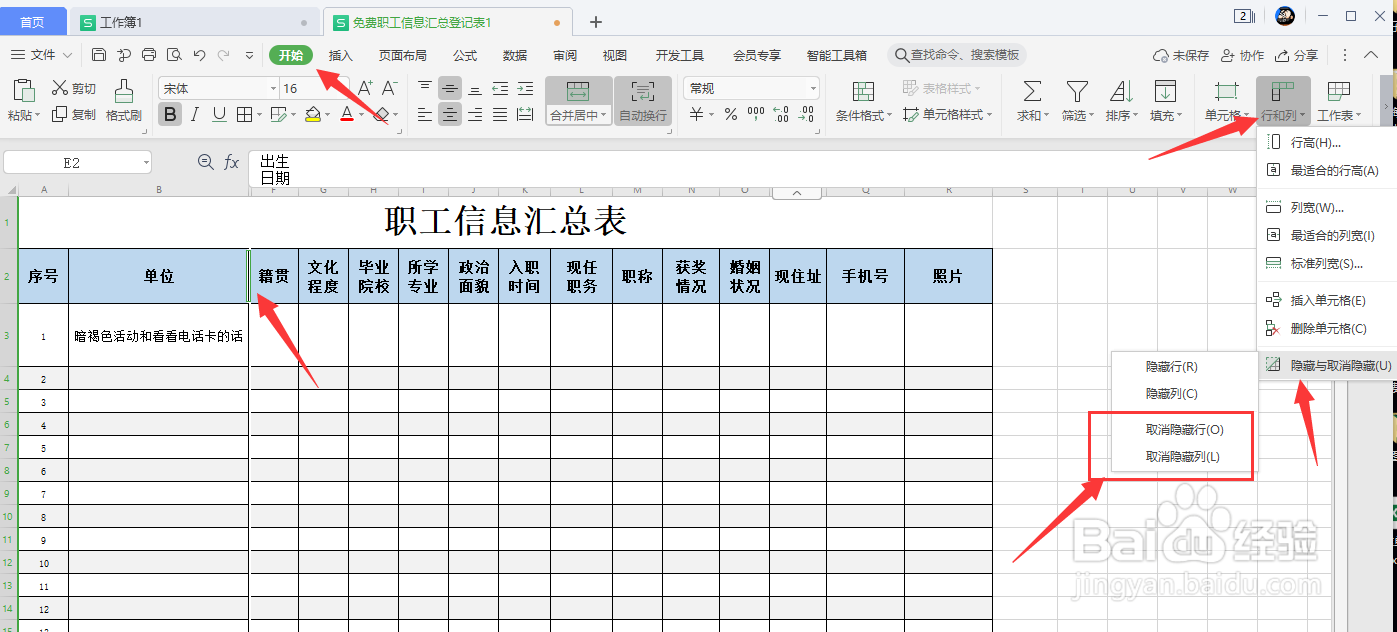Toggle italic formatting
Screen dimensions: 1397x632
(193, 115)
